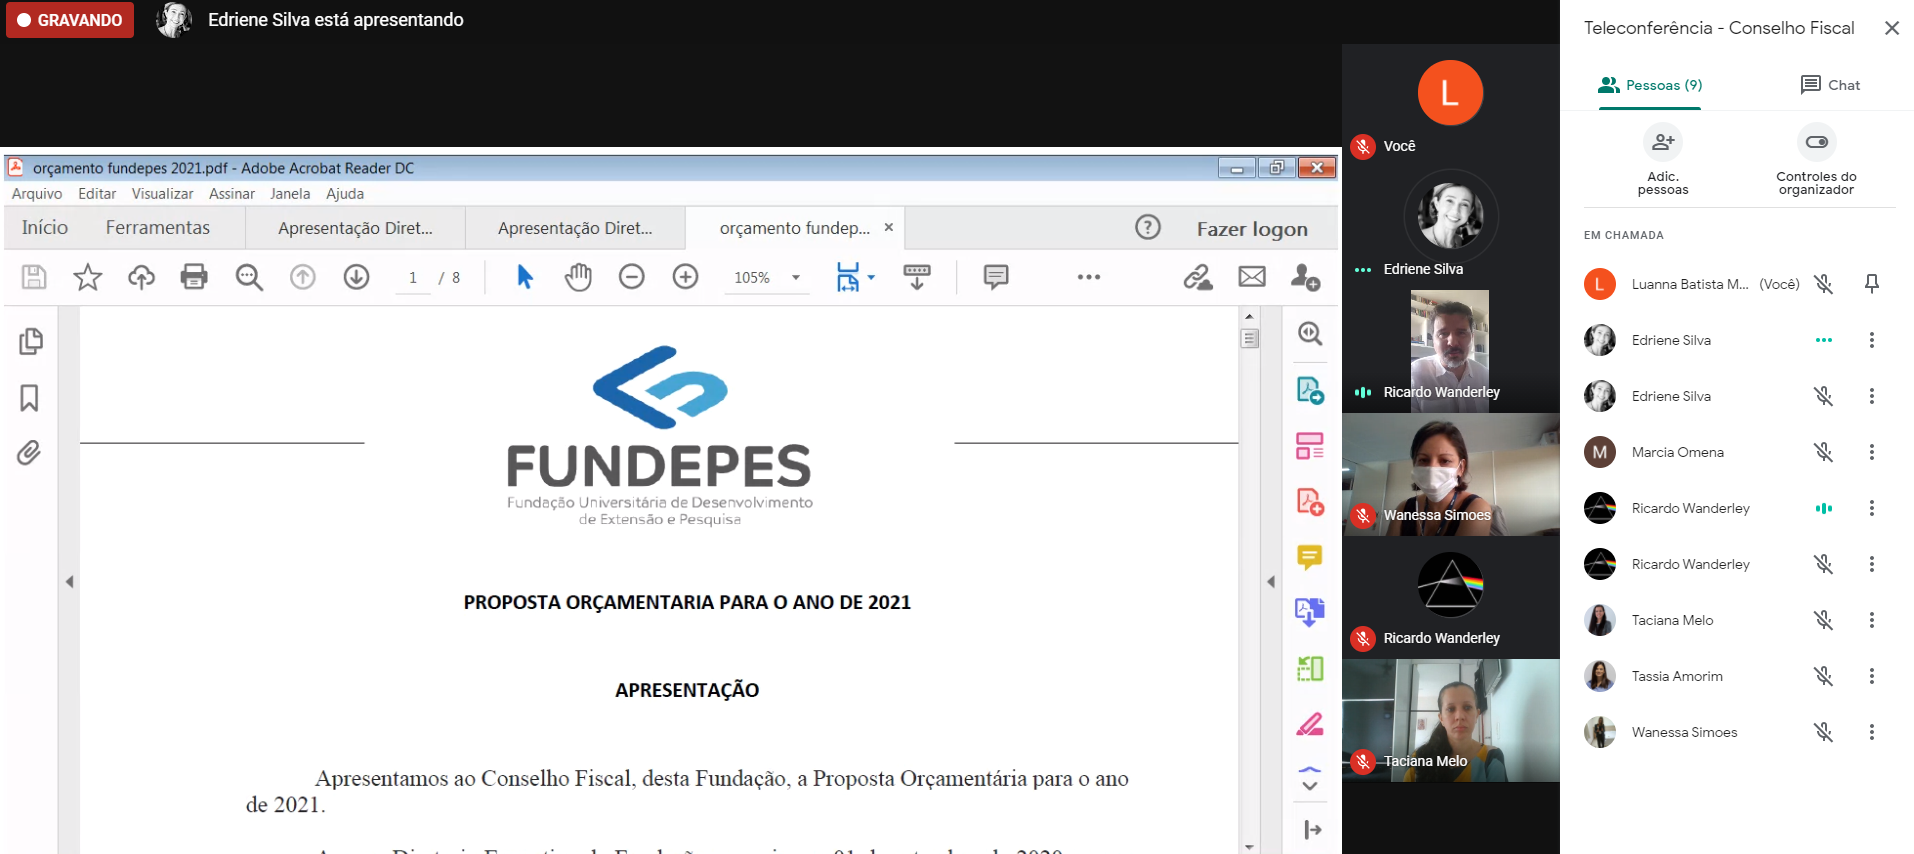Open page thumbnails panel
Viewport: 1914px width, 854px height.
[30, 342]
